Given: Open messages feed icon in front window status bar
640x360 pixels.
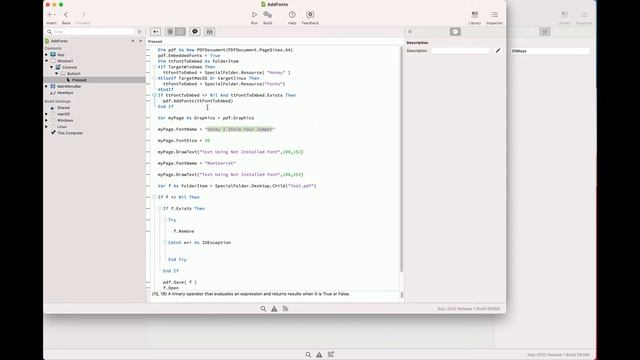Looking at the screenshot, I should [x=285, y=309].
